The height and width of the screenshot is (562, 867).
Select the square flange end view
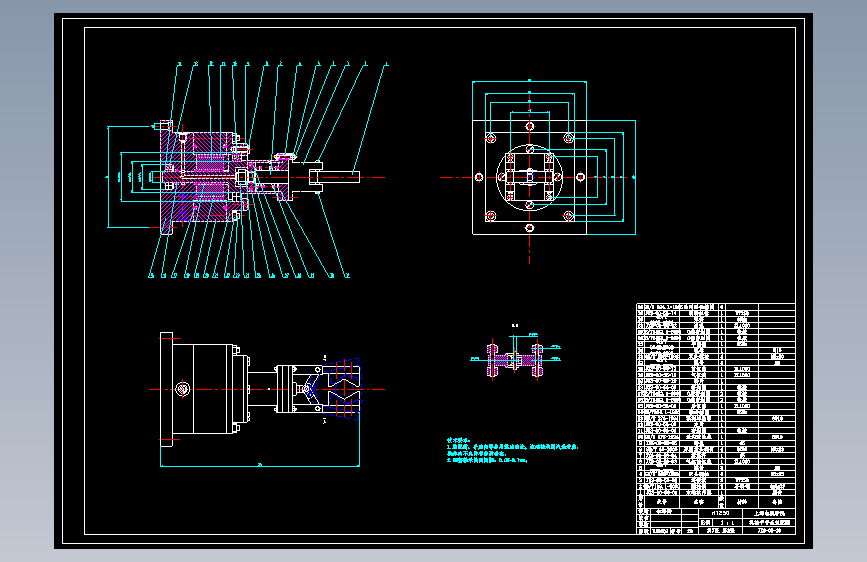point(529,177)
